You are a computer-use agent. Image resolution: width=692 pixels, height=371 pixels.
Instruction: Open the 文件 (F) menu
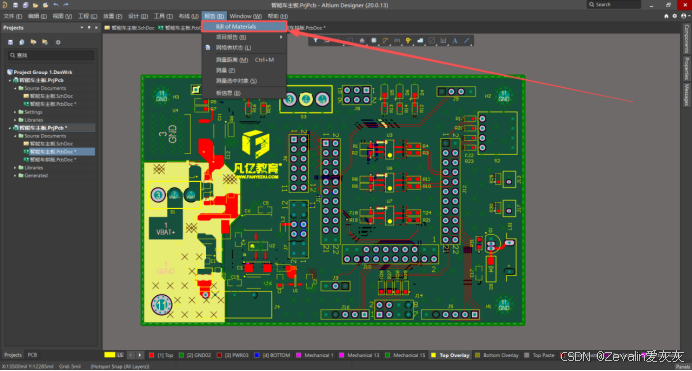[x=13, y=16]
